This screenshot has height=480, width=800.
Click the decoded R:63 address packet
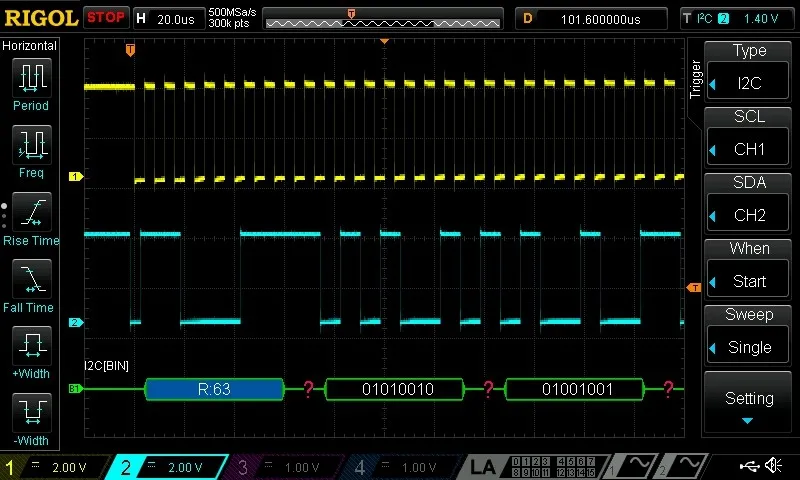[214, 389]
